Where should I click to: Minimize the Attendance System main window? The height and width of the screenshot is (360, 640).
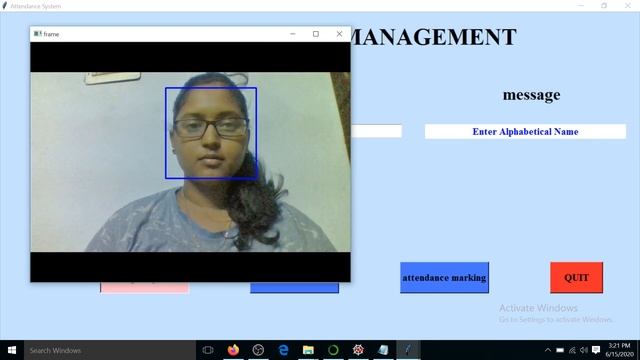580,6
